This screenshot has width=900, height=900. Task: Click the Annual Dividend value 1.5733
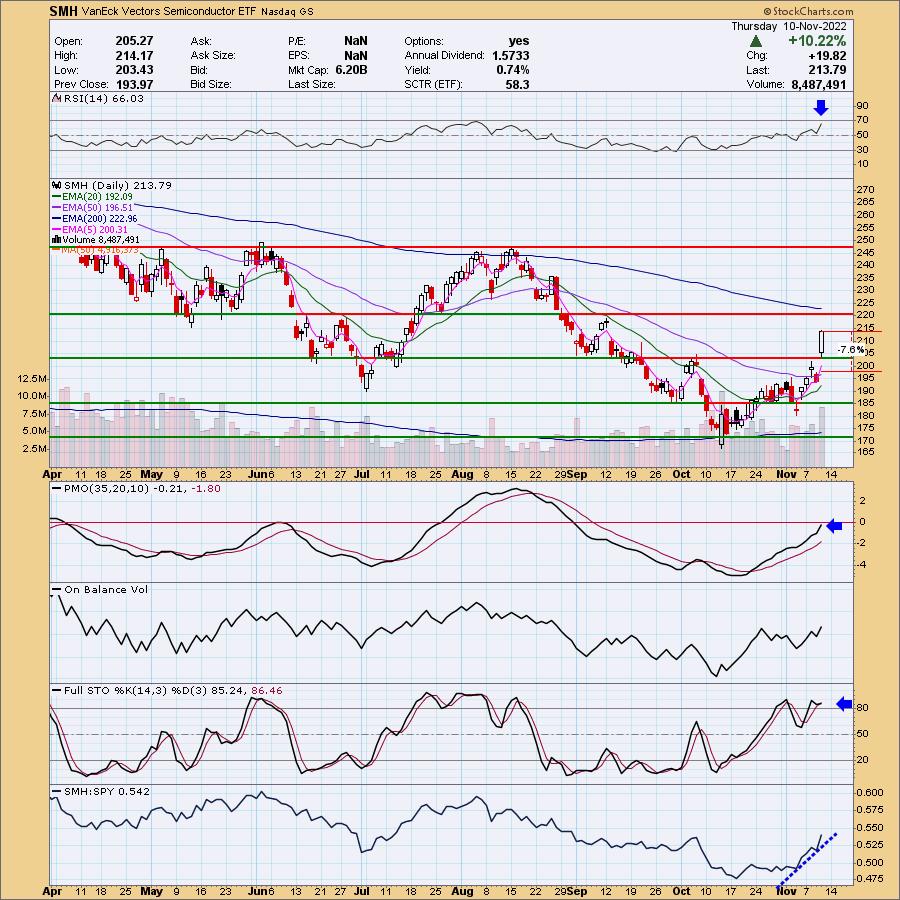(x=510, y=56)
